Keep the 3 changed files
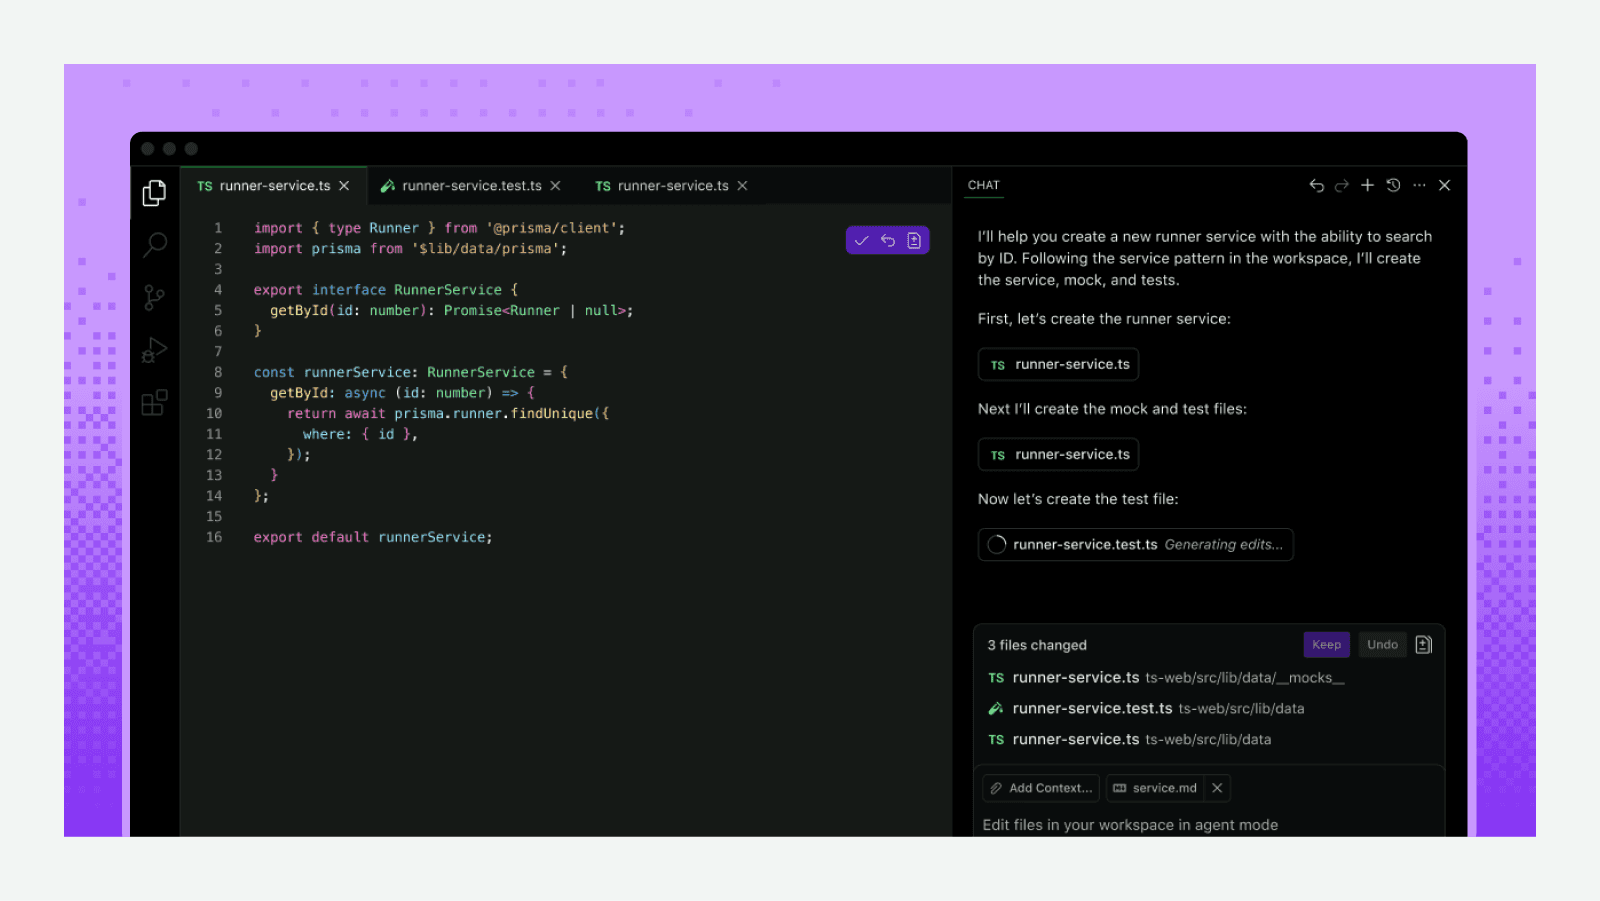1600x901 pixels. 1326,645
